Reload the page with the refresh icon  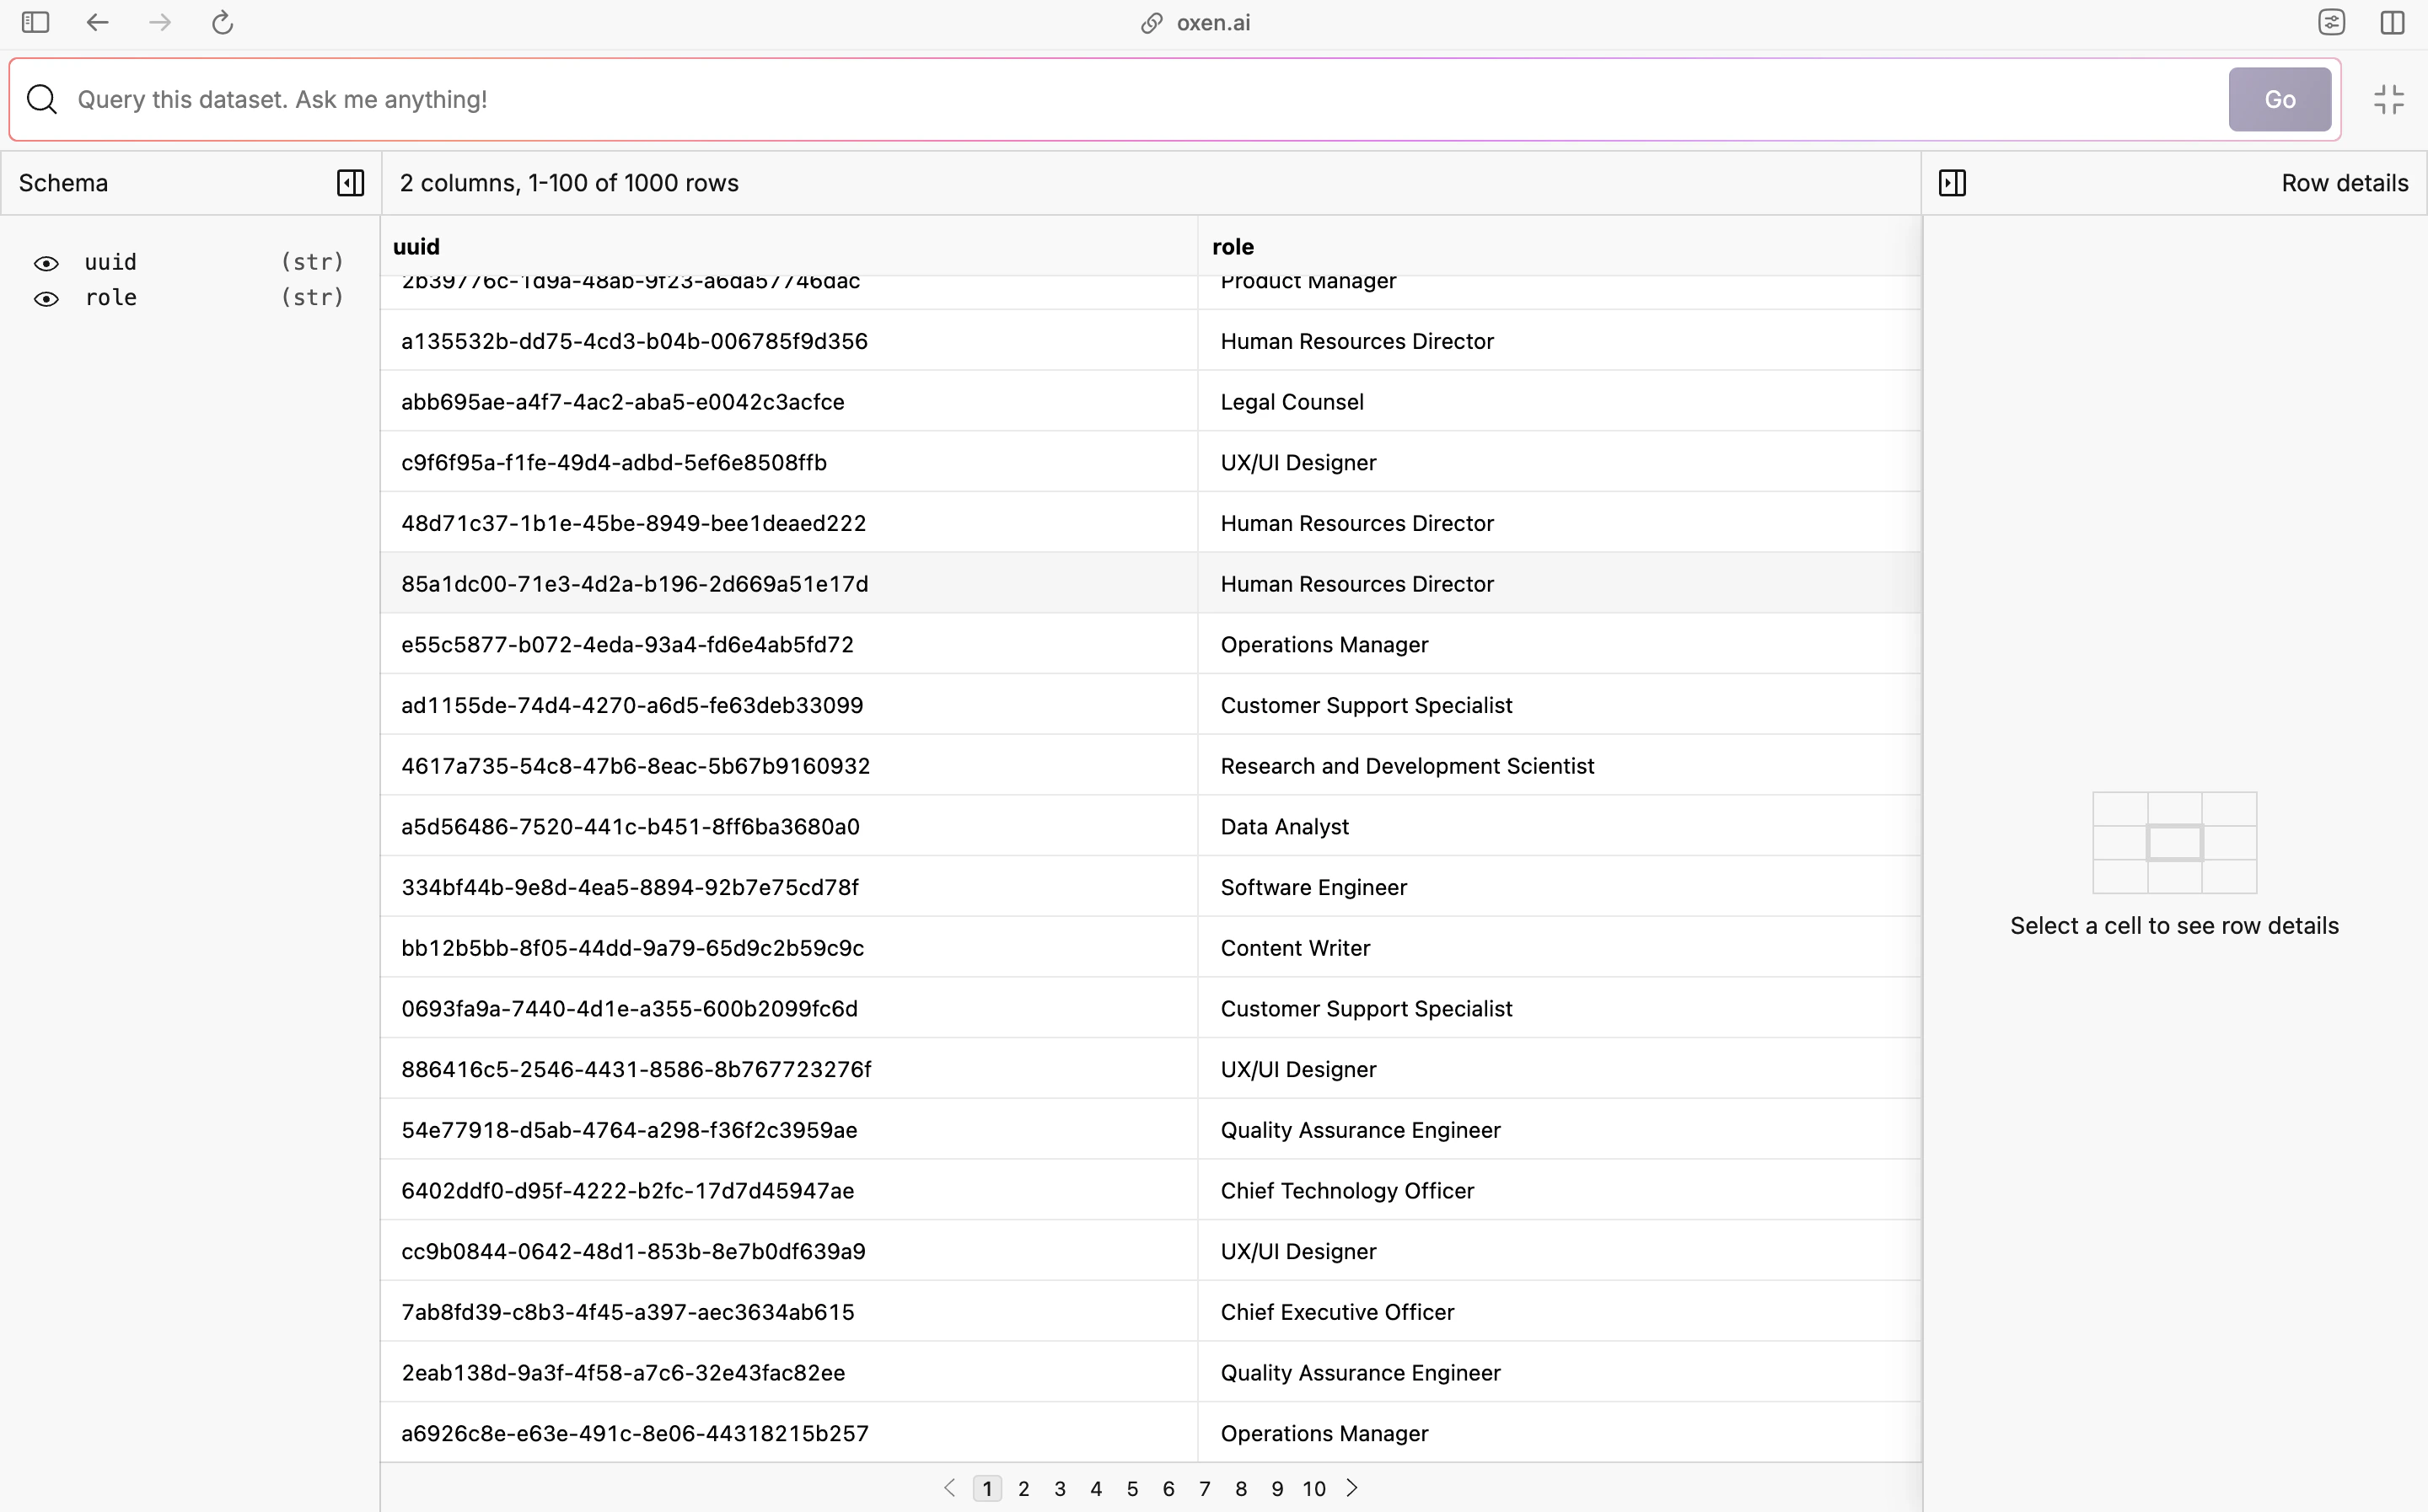pyautogui.click(x=222, y=22)
